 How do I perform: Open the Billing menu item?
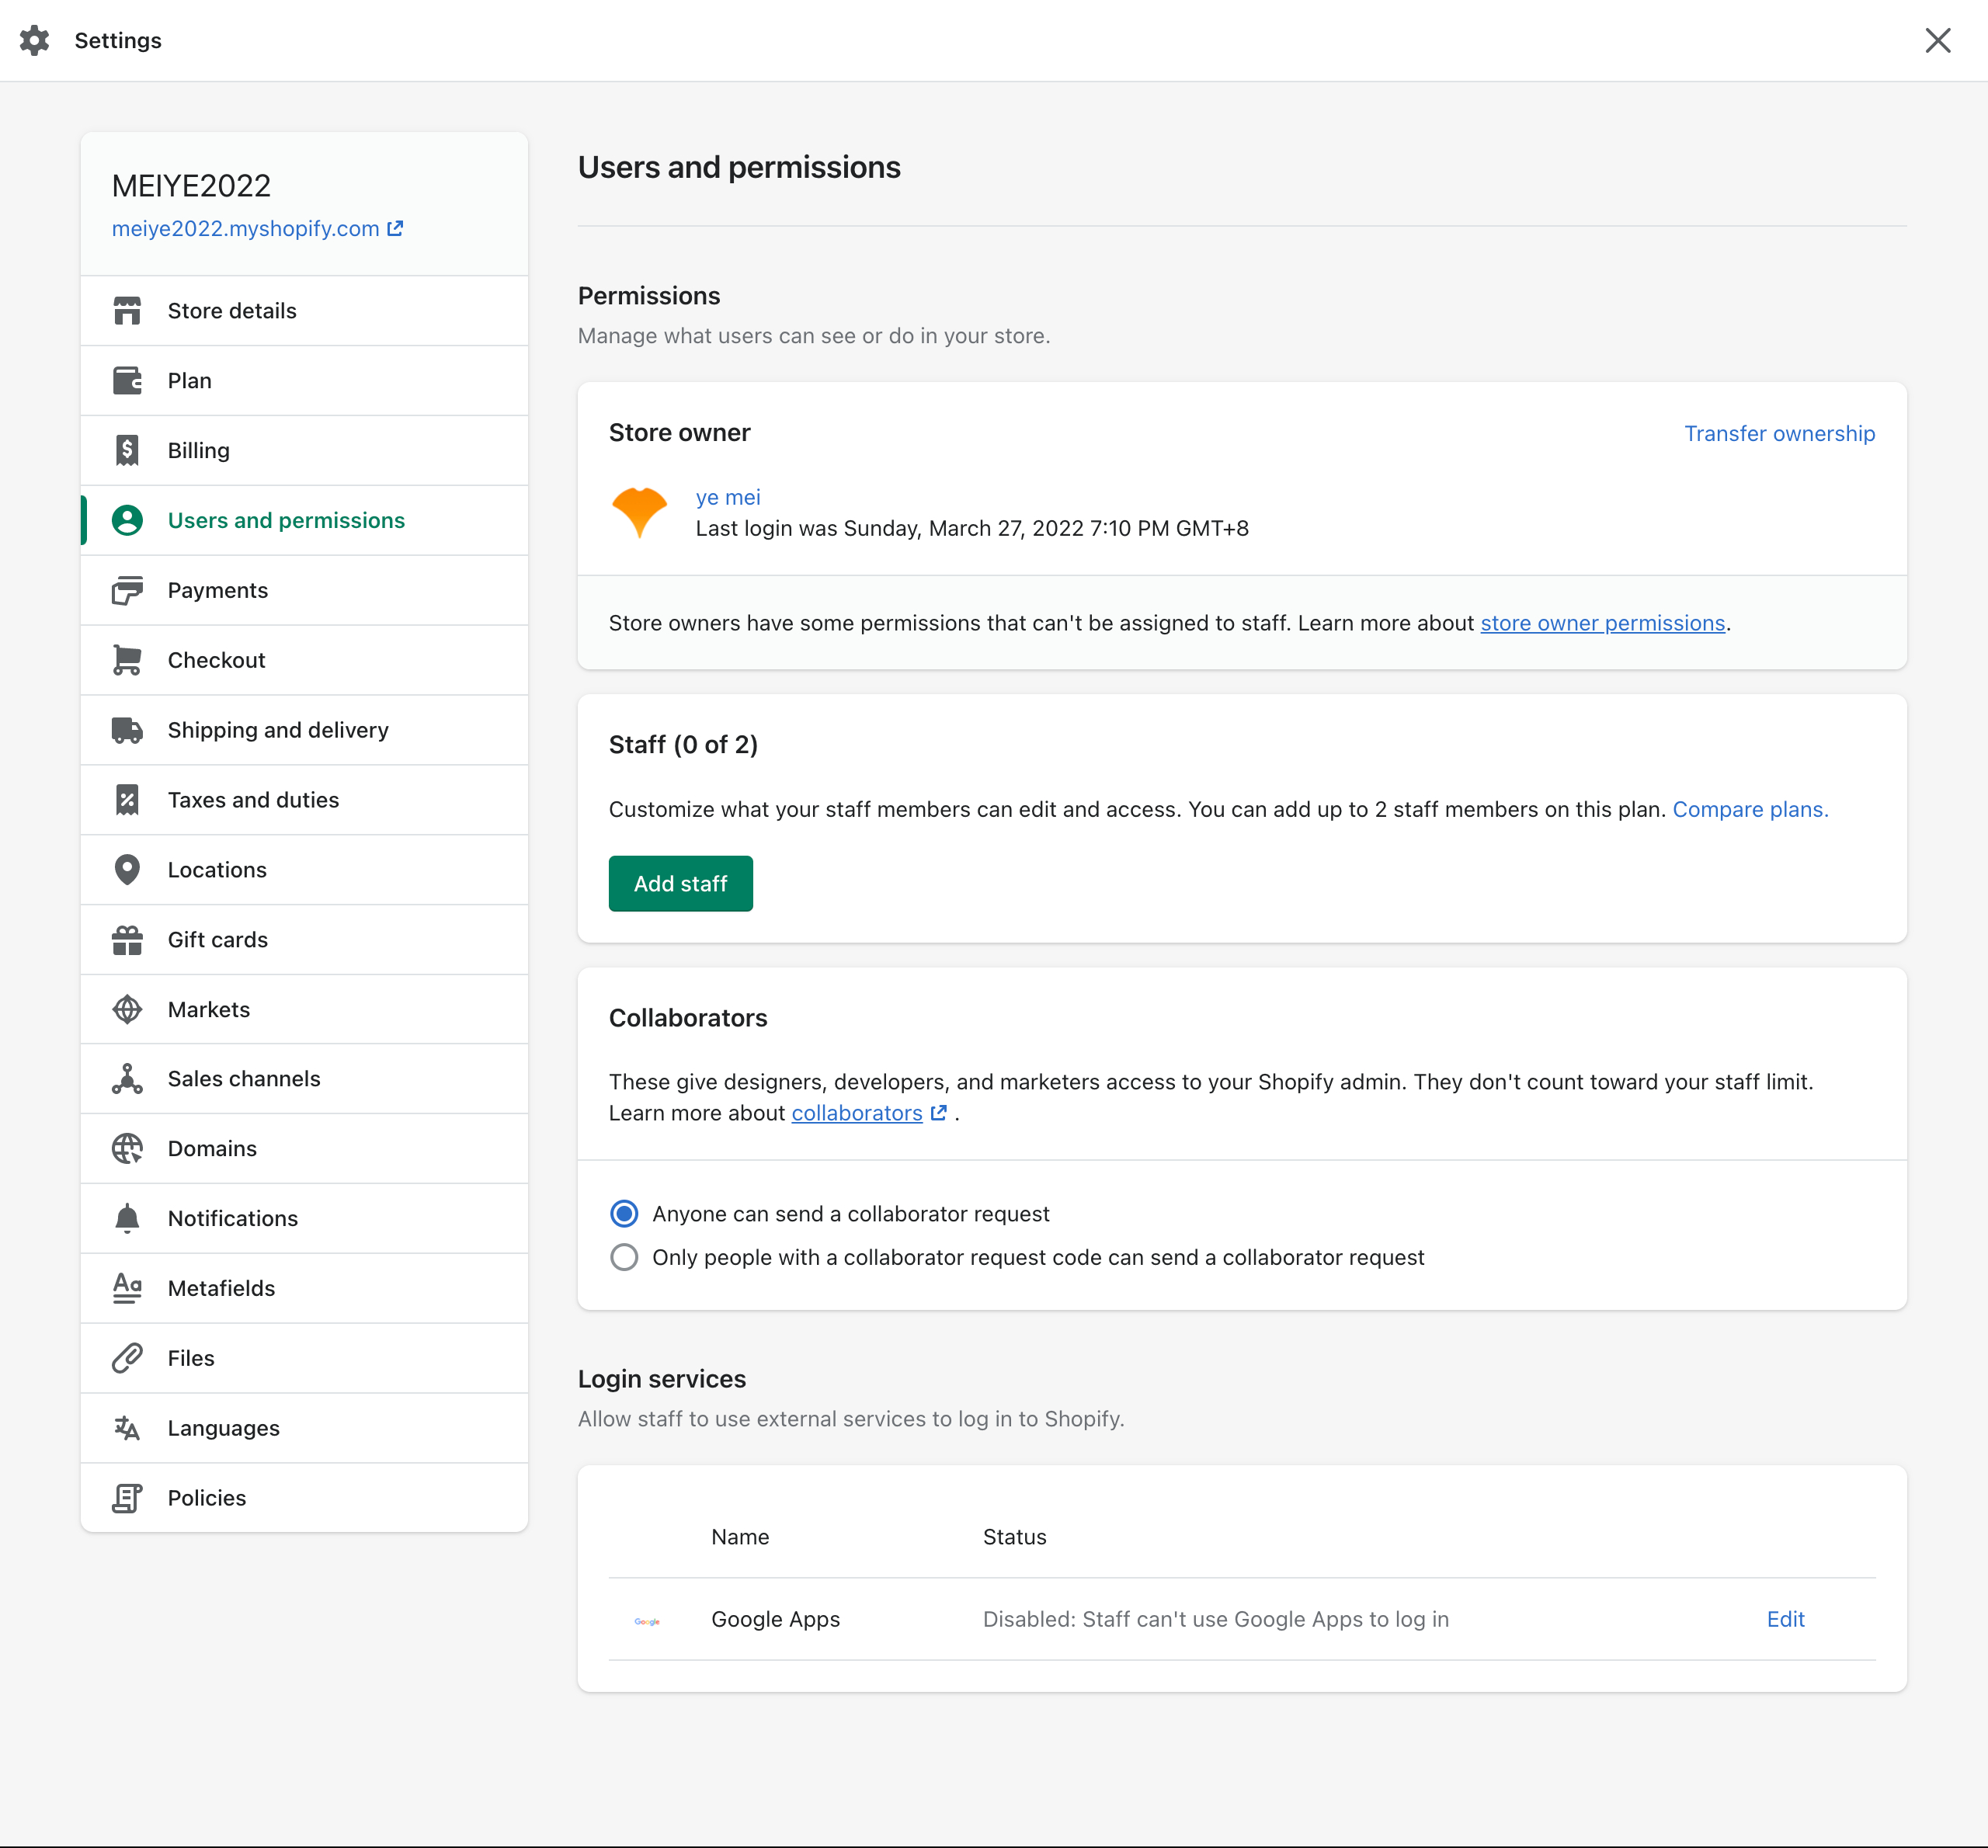304,451
